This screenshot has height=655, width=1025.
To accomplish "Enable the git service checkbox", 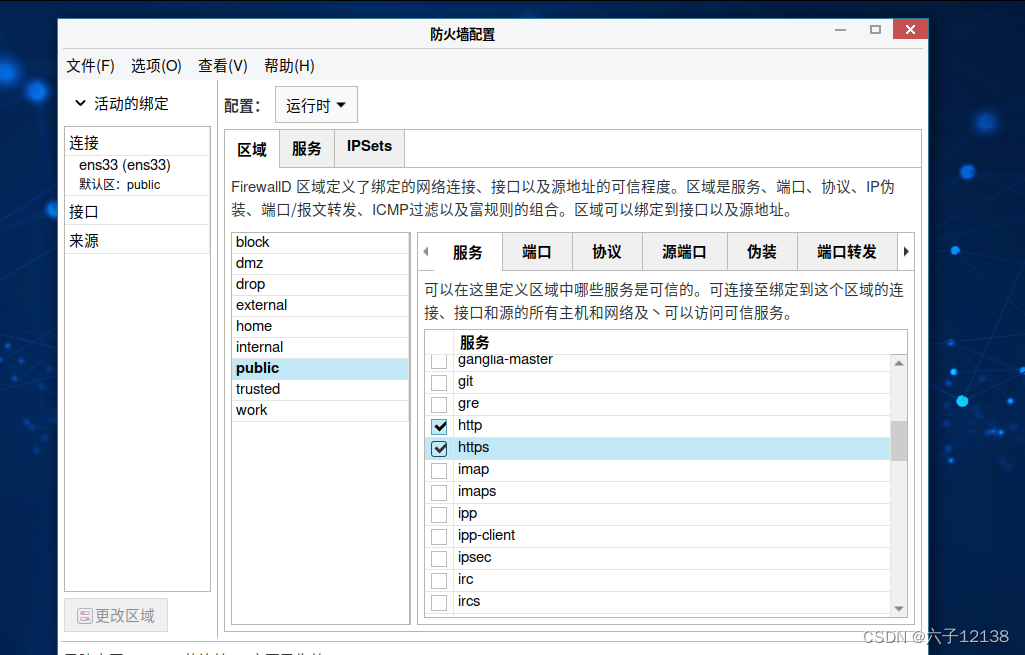I will (x=439, y=382).
